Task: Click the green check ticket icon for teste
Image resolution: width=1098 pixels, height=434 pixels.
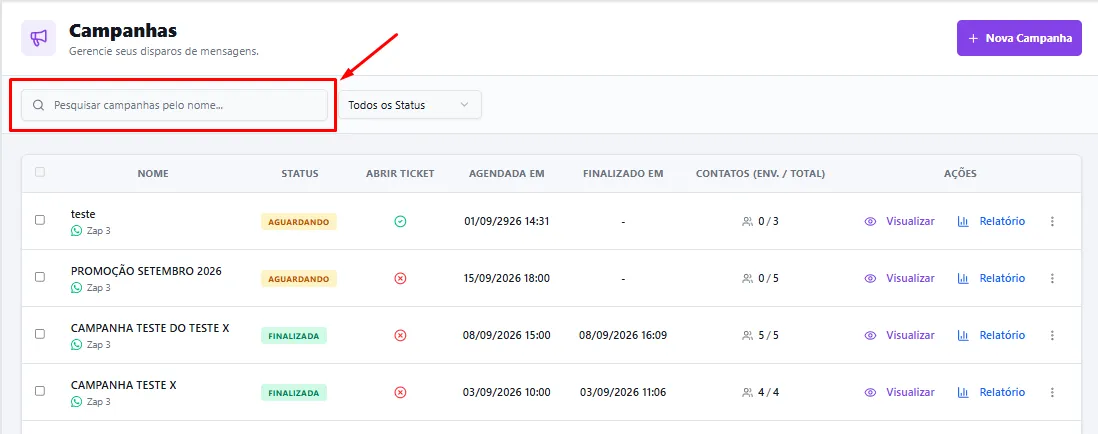Action: [400, 221]
